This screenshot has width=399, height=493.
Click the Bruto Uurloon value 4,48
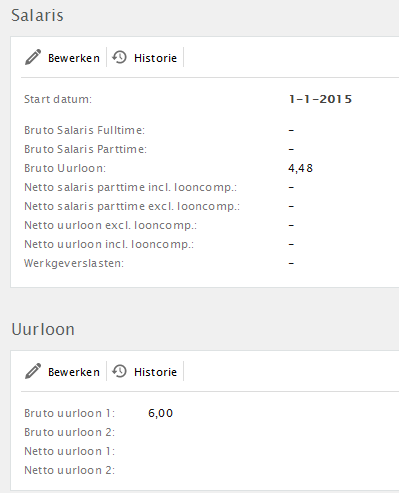click(300, 168)
